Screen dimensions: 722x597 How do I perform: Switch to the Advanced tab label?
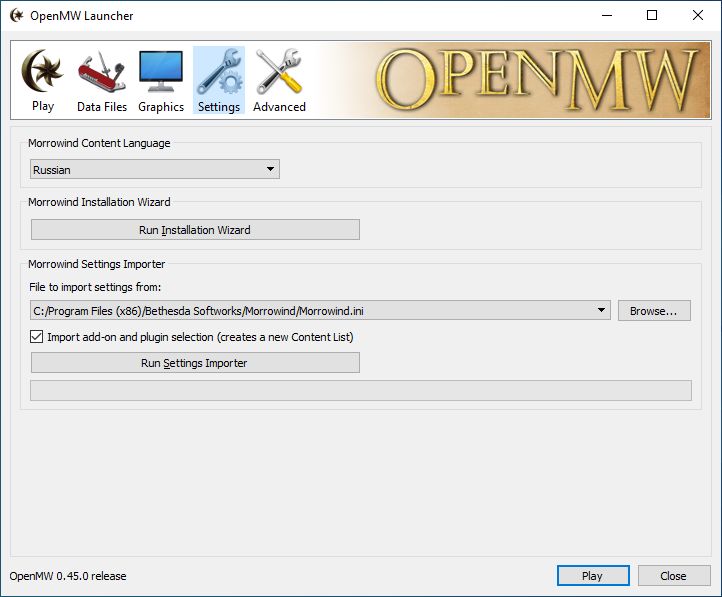279,107
